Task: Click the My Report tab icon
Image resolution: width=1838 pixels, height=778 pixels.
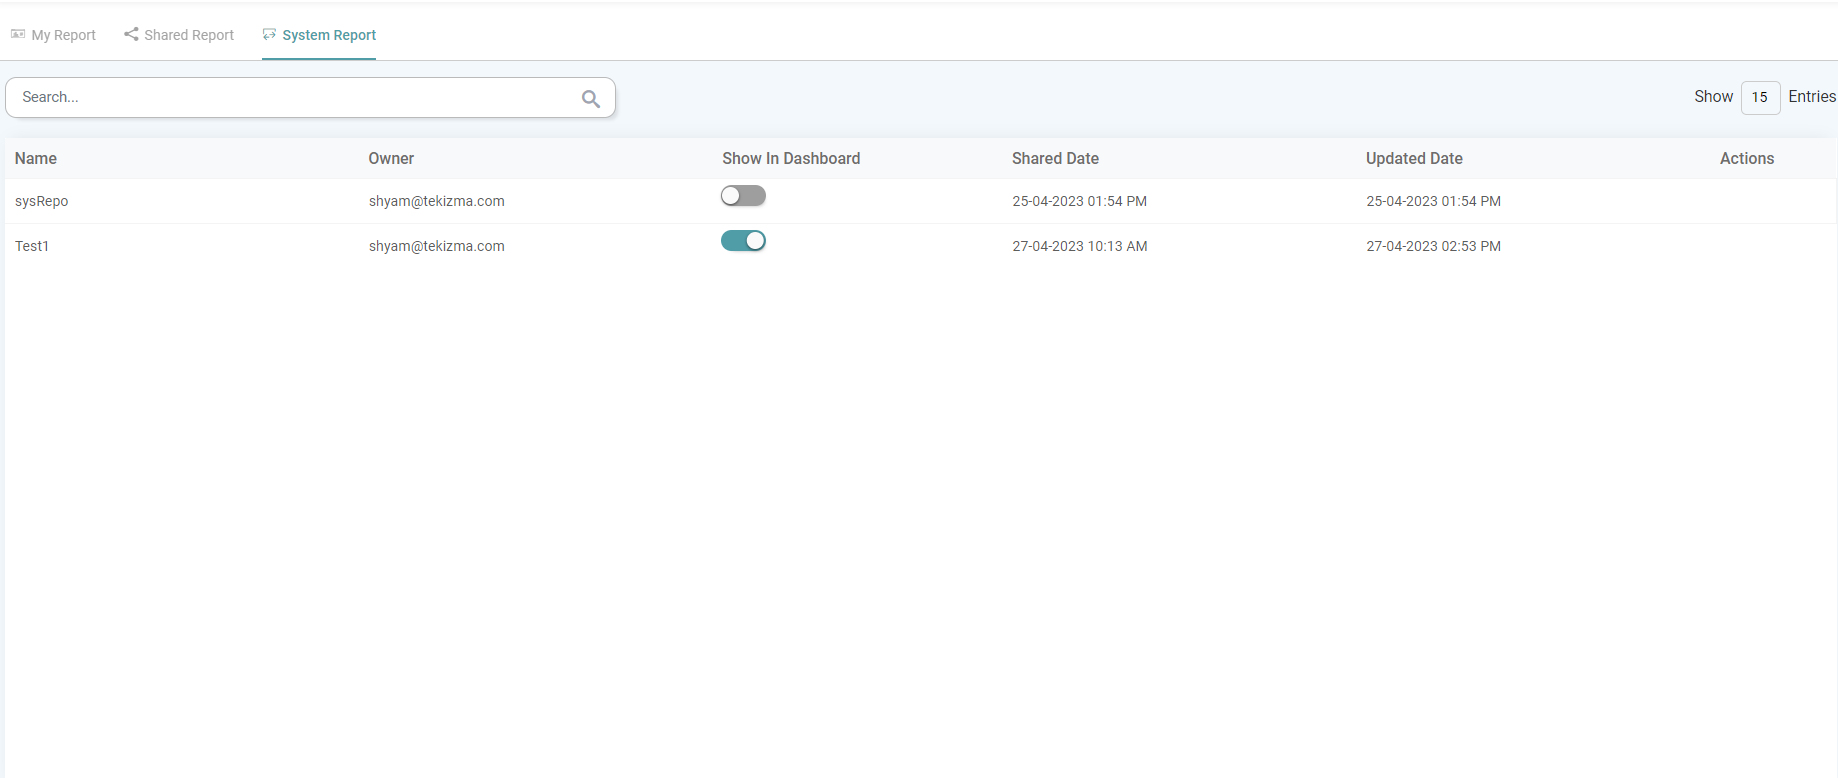Action: pos(18,34)
